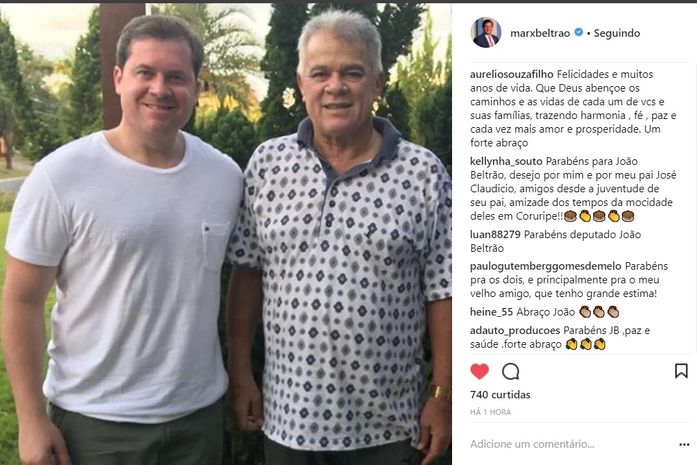
Task: Click the blue verified badge
Action: click(x=578, y=32)
